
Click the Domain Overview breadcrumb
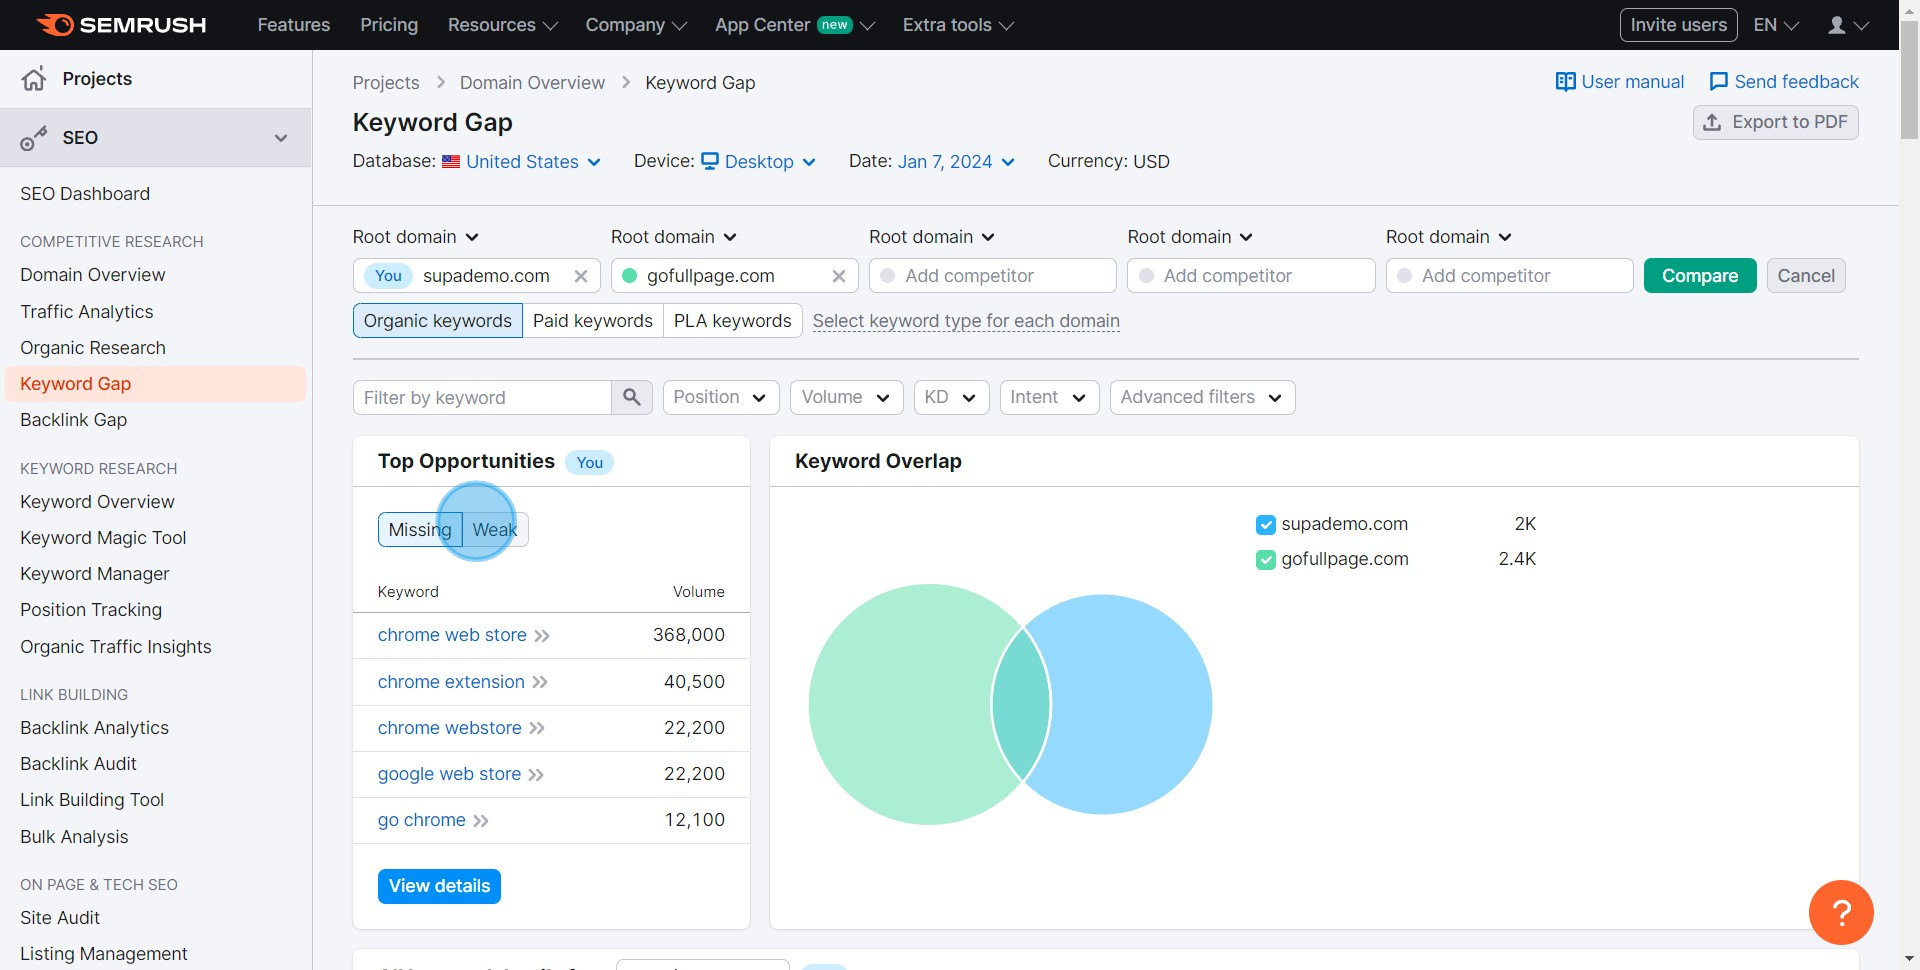(x=532, y=83)
